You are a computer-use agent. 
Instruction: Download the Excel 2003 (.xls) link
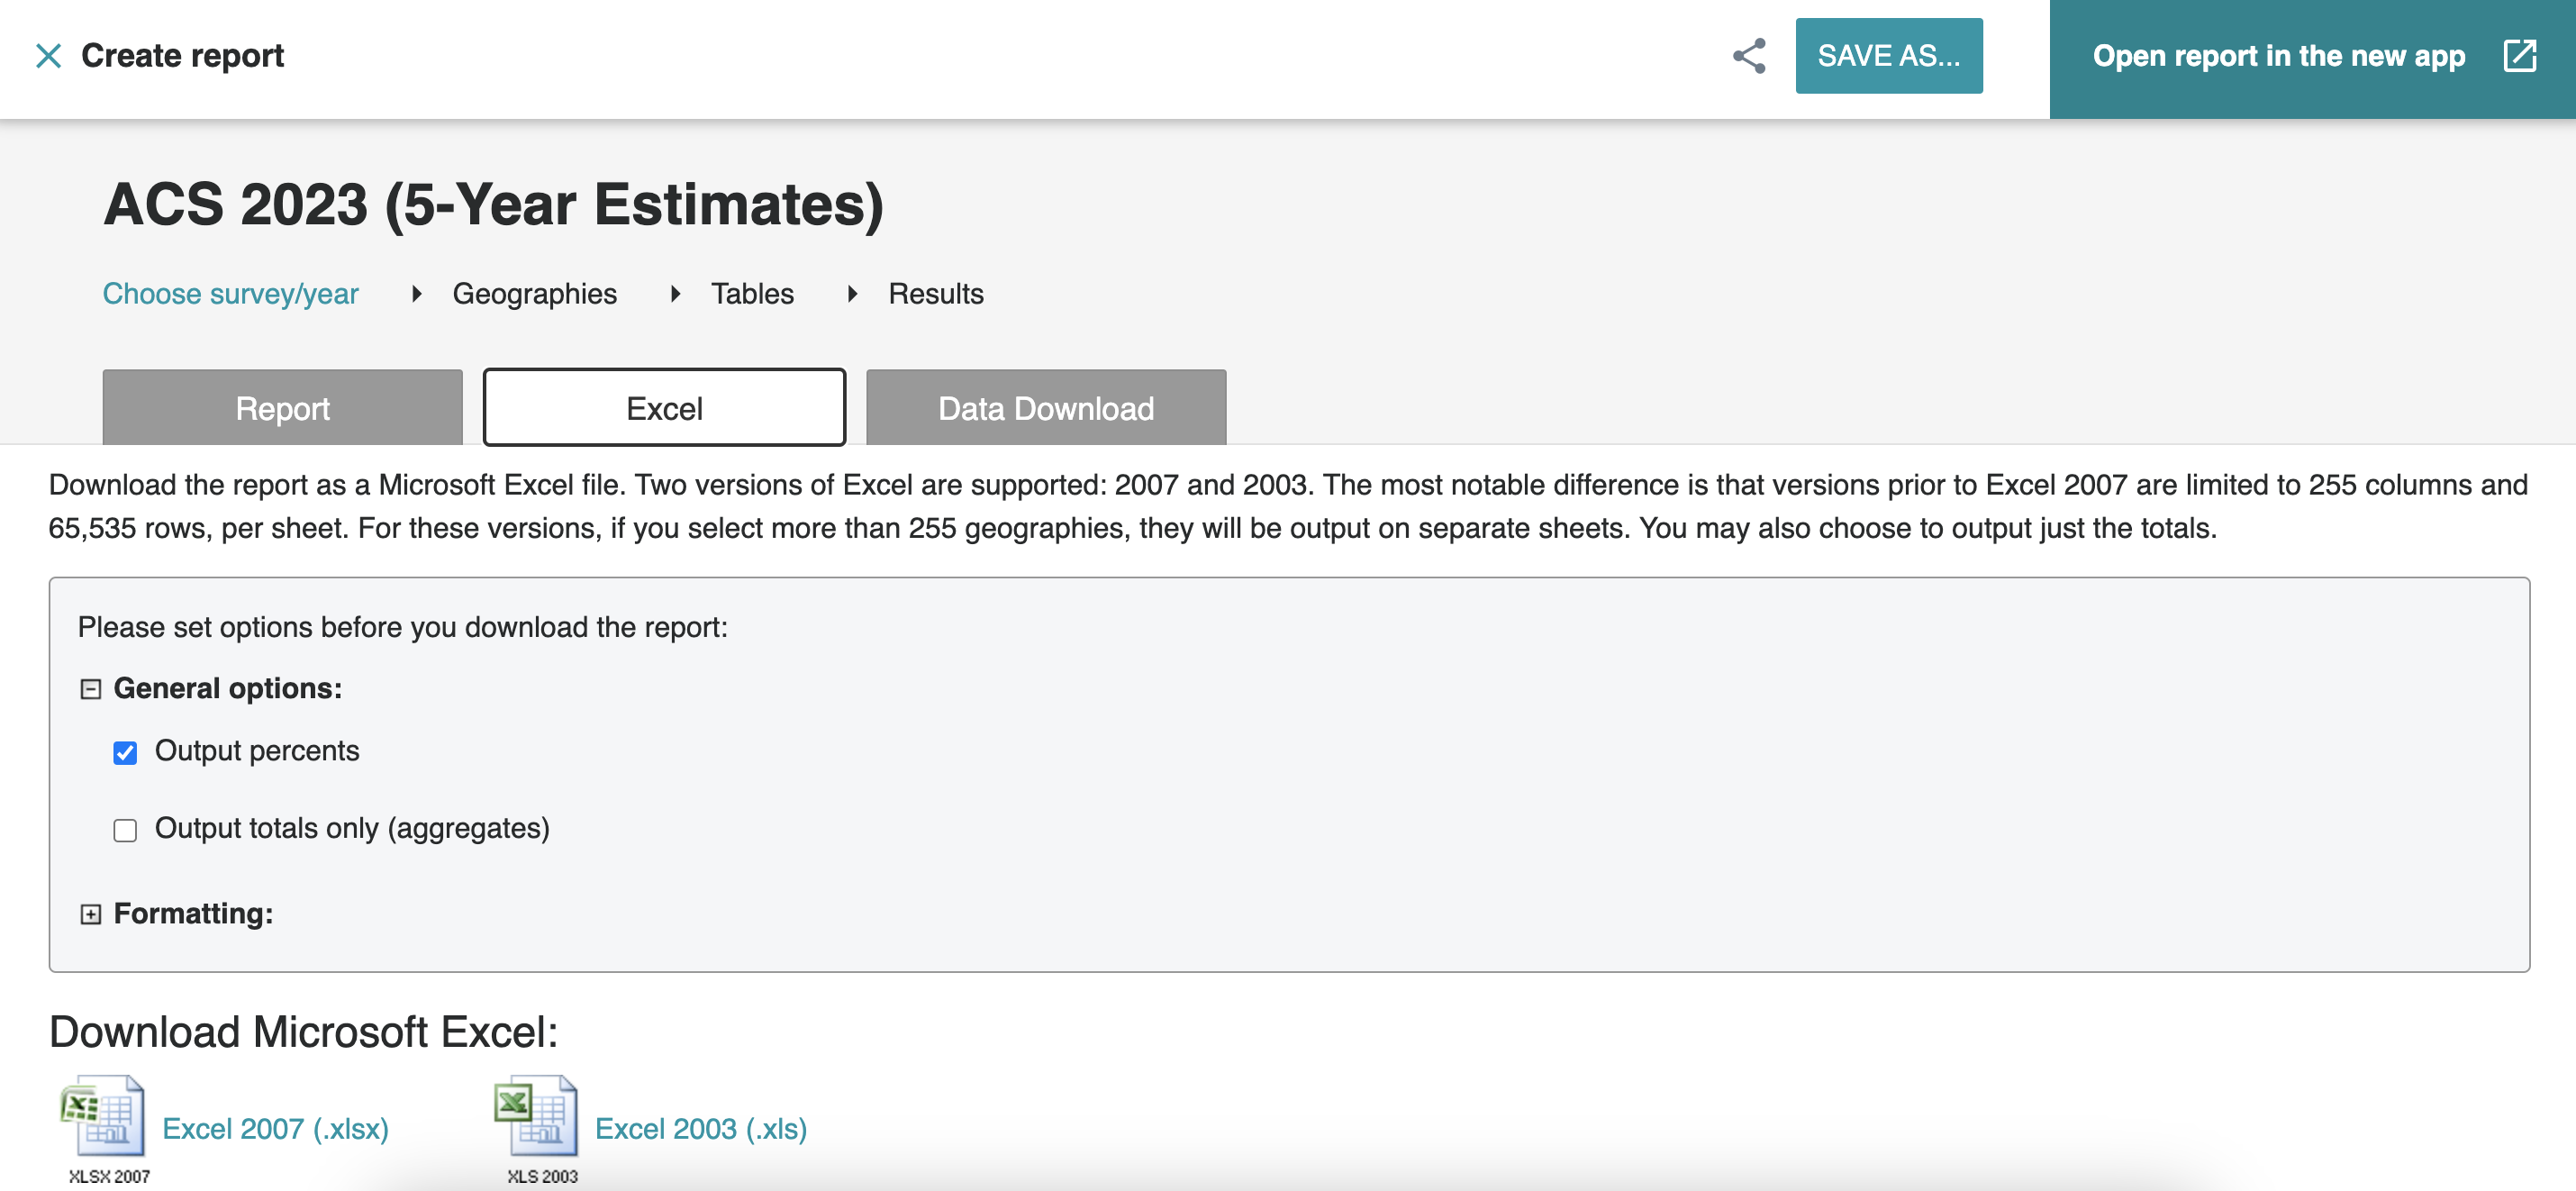(x=701, y=1129)
